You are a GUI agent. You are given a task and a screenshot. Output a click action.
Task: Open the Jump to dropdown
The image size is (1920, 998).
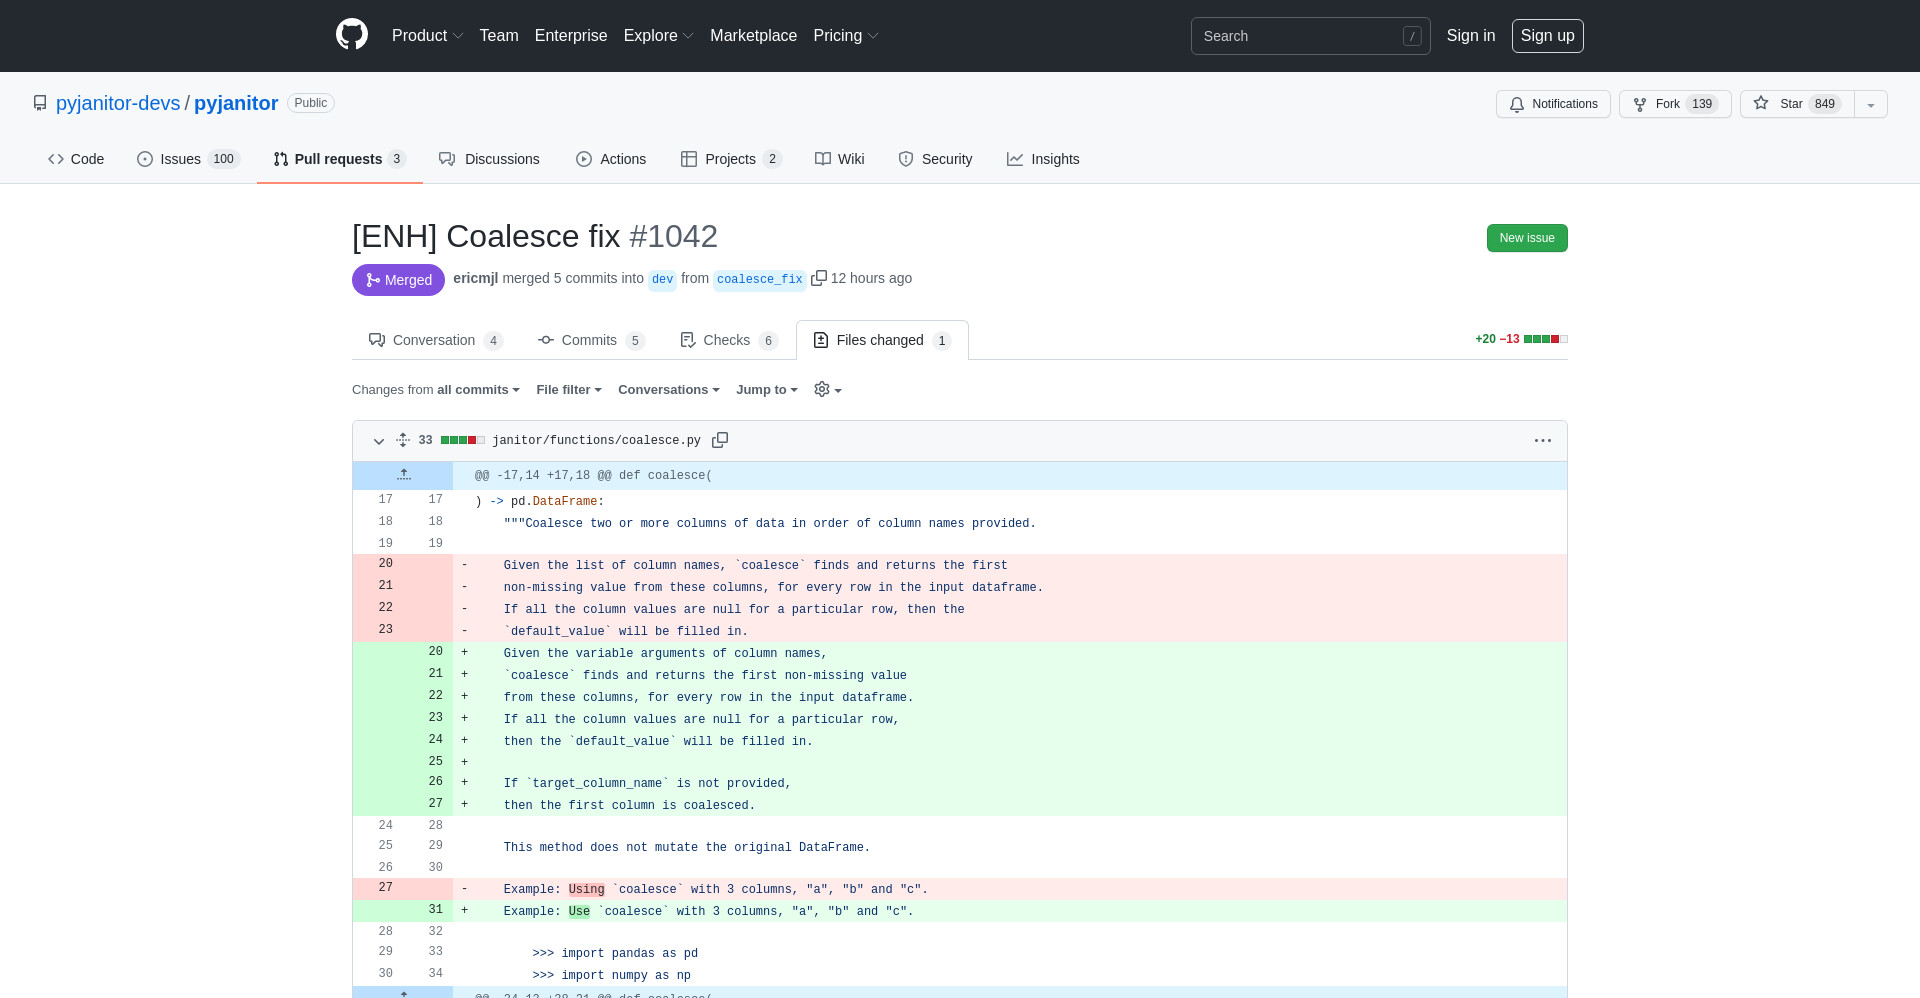click(x=767, y=390)
